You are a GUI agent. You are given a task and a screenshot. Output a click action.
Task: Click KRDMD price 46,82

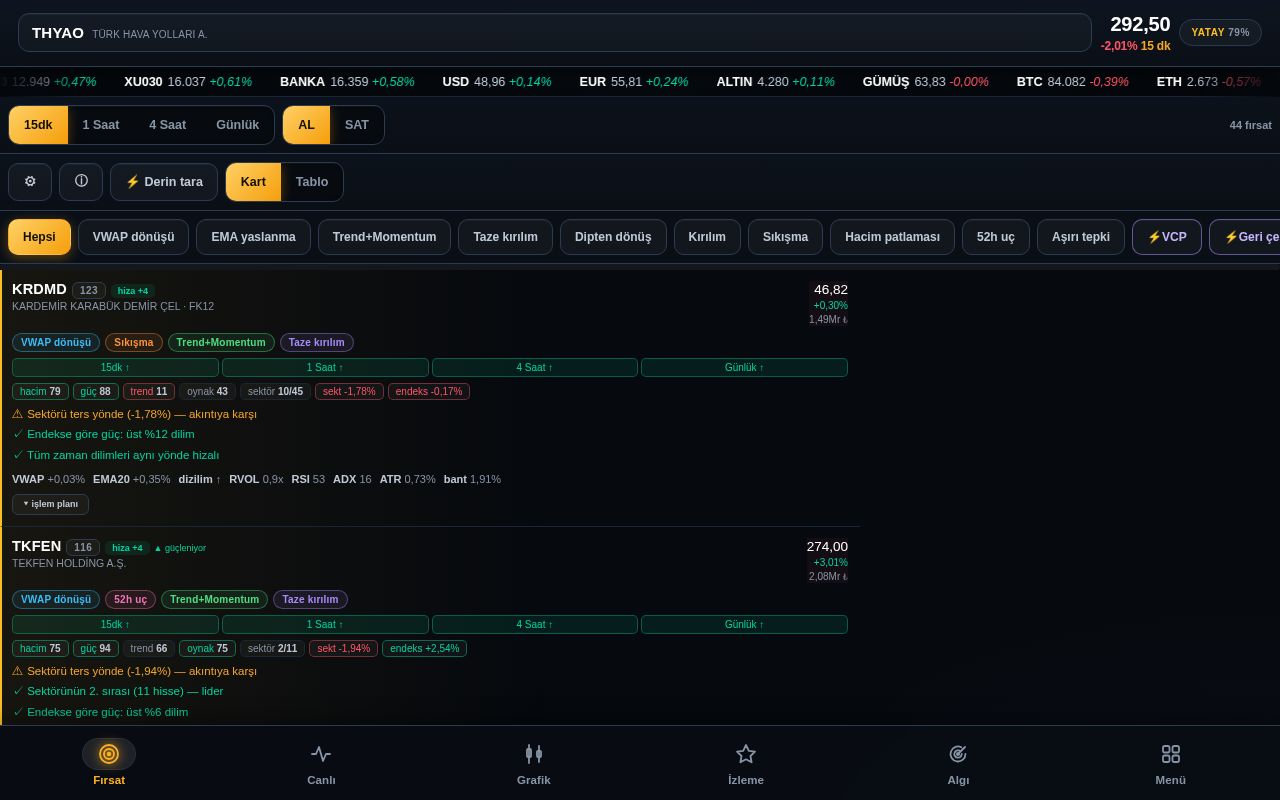pos(830,289)
